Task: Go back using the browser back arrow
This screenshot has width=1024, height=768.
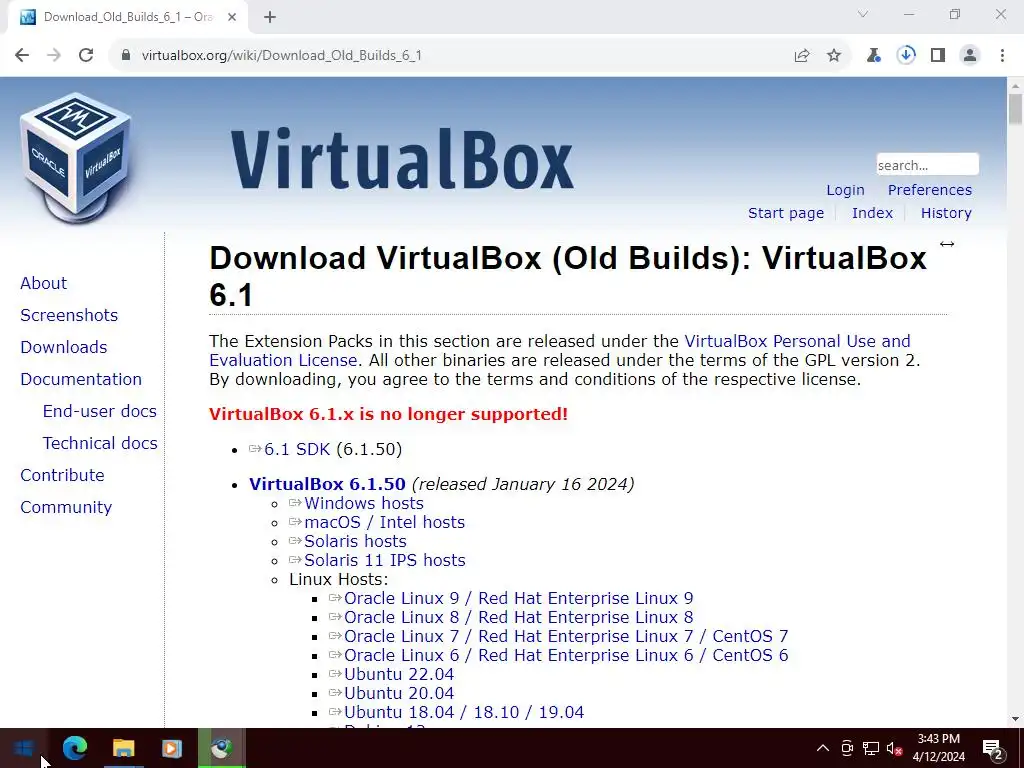Action: [x=22, y=56]
